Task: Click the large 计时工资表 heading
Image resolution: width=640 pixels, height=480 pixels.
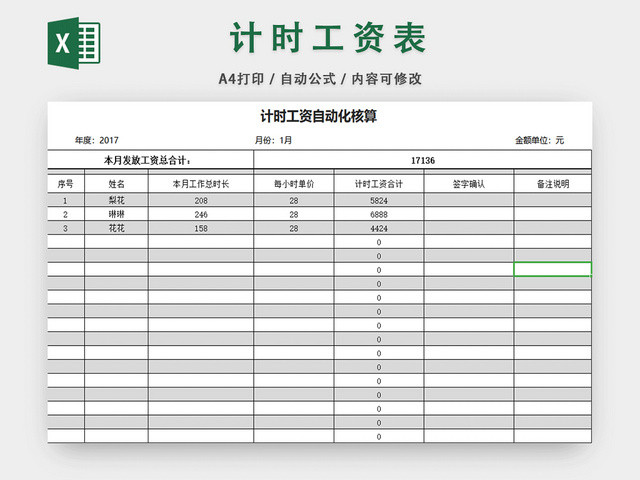Action: point(328,38)
